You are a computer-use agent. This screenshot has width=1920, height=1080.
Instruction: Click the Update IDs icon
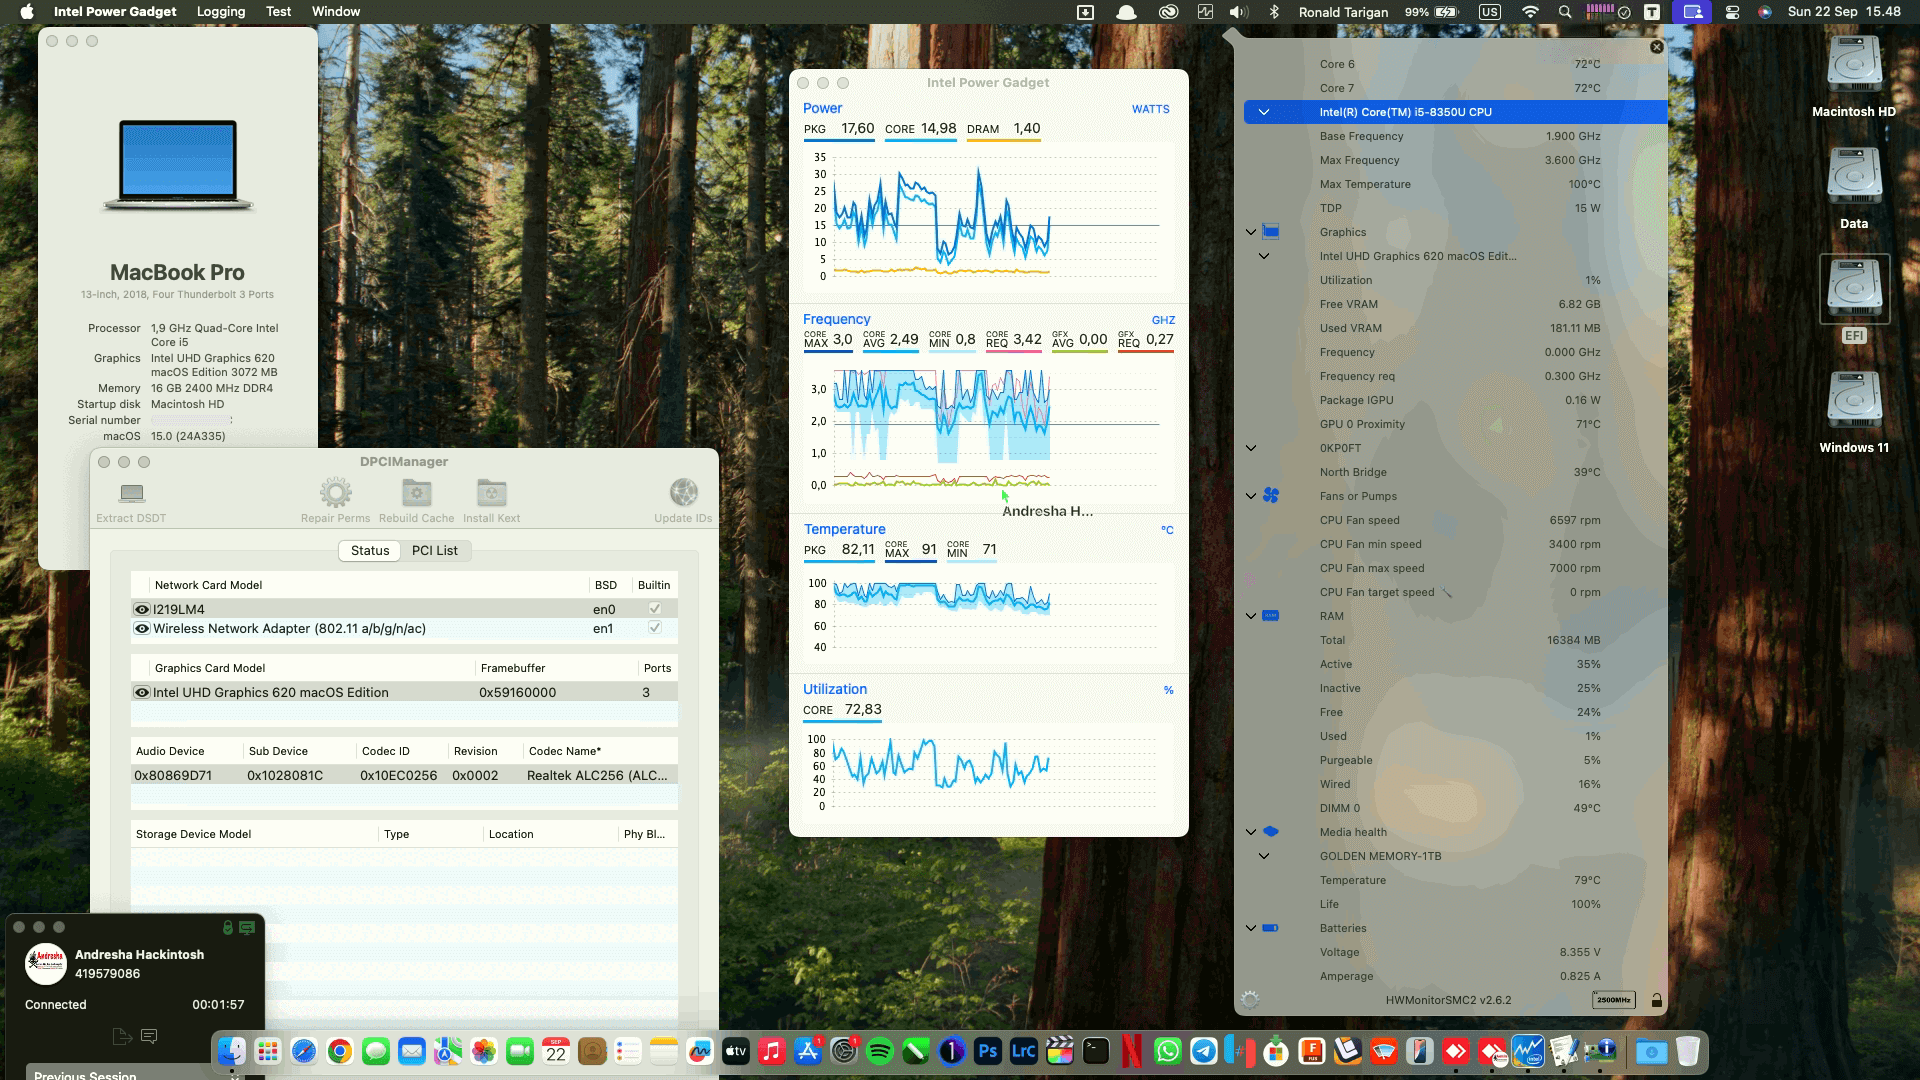683,492
